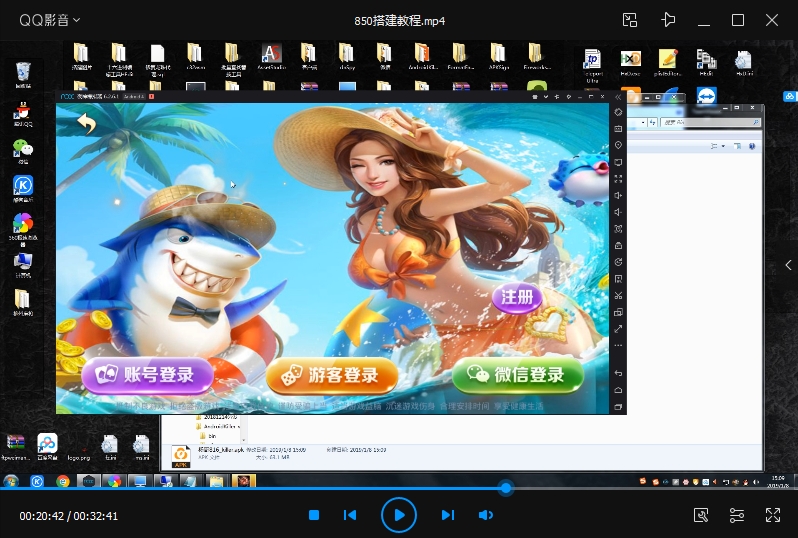Open the video toolbox search icon

pyautogui.click(x=701, y=515)
